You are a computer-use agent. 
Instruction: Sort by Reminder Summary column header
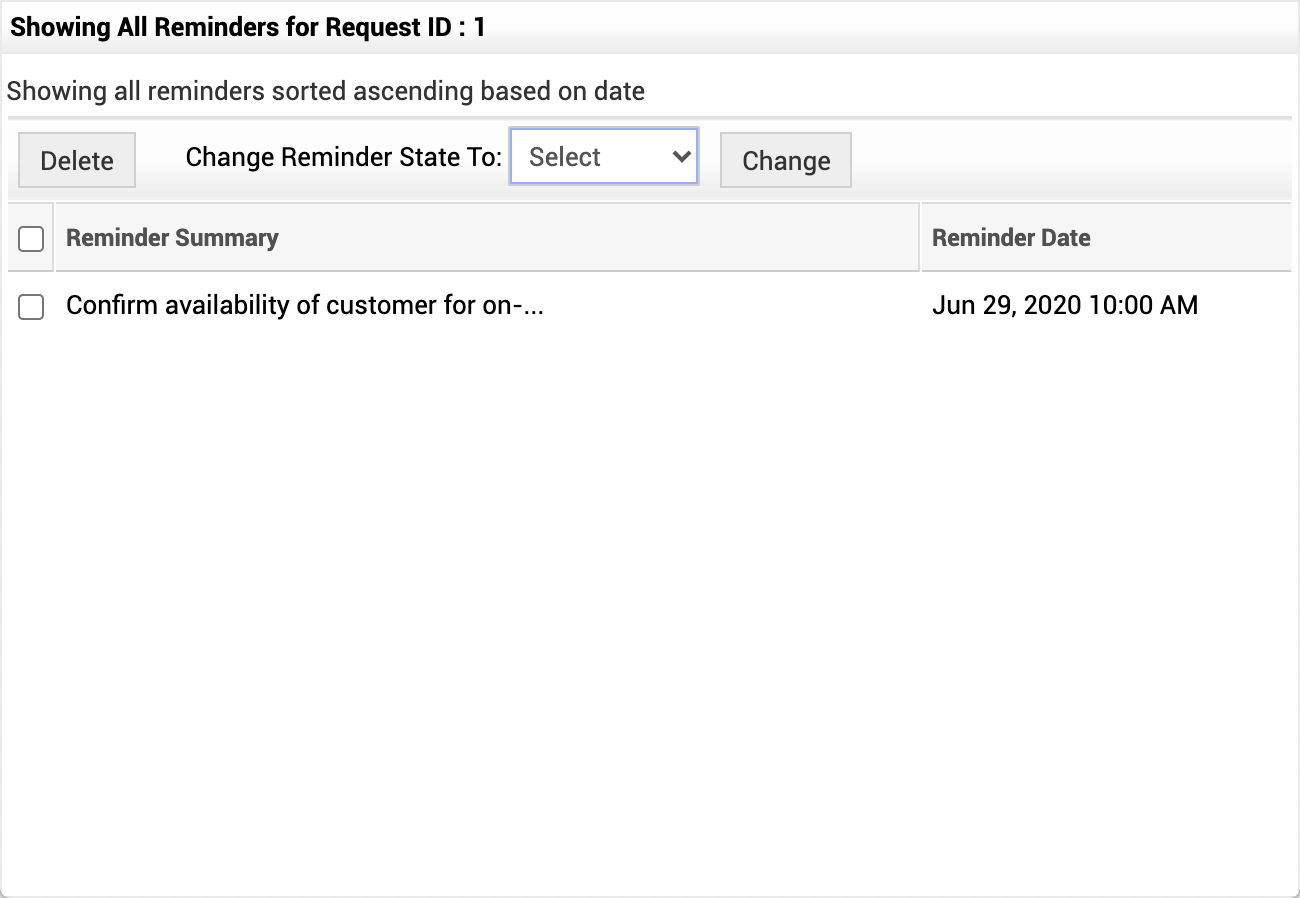[x=172, y=238]
